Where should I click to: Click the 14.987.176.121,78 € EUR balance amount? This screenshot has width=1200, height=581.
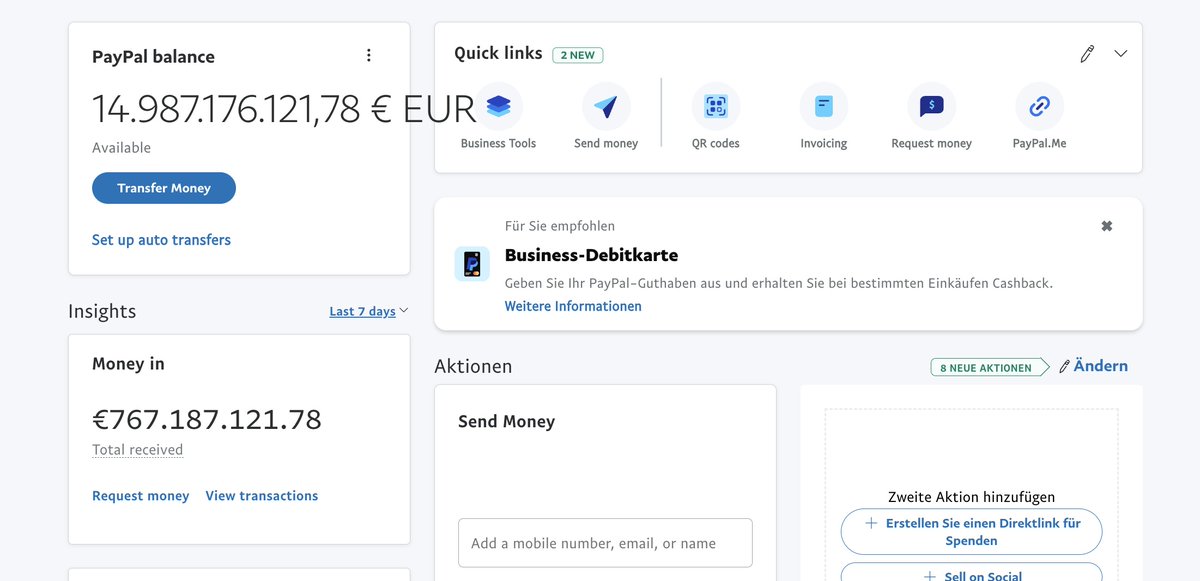coord(284,109)
